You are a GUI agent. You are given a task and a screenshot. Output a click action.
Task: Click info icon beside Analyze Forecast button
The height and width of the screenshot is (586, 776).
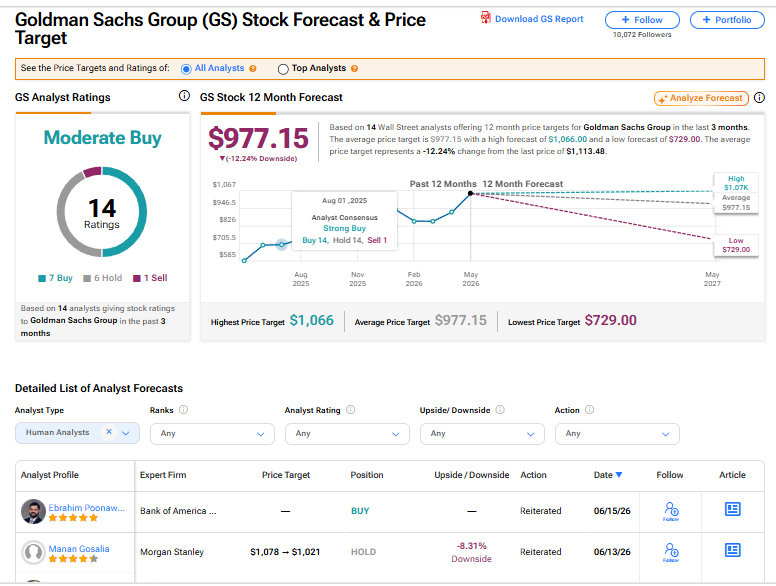[x=759, y=98]
